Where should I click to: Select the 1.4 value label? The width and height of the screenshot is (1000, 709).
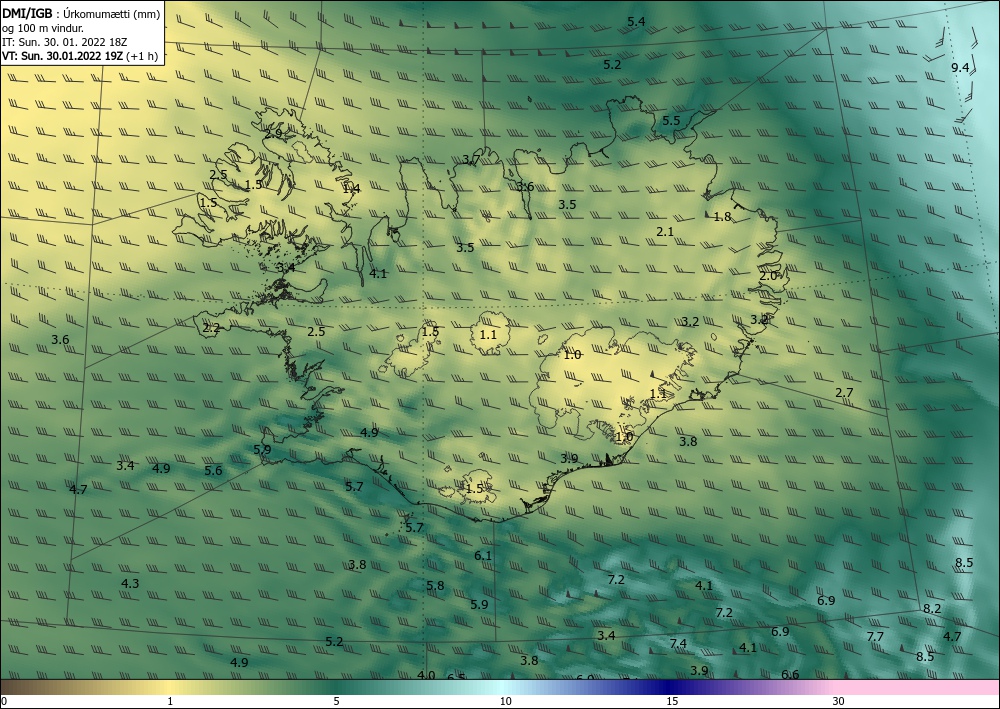click(351, 188)
